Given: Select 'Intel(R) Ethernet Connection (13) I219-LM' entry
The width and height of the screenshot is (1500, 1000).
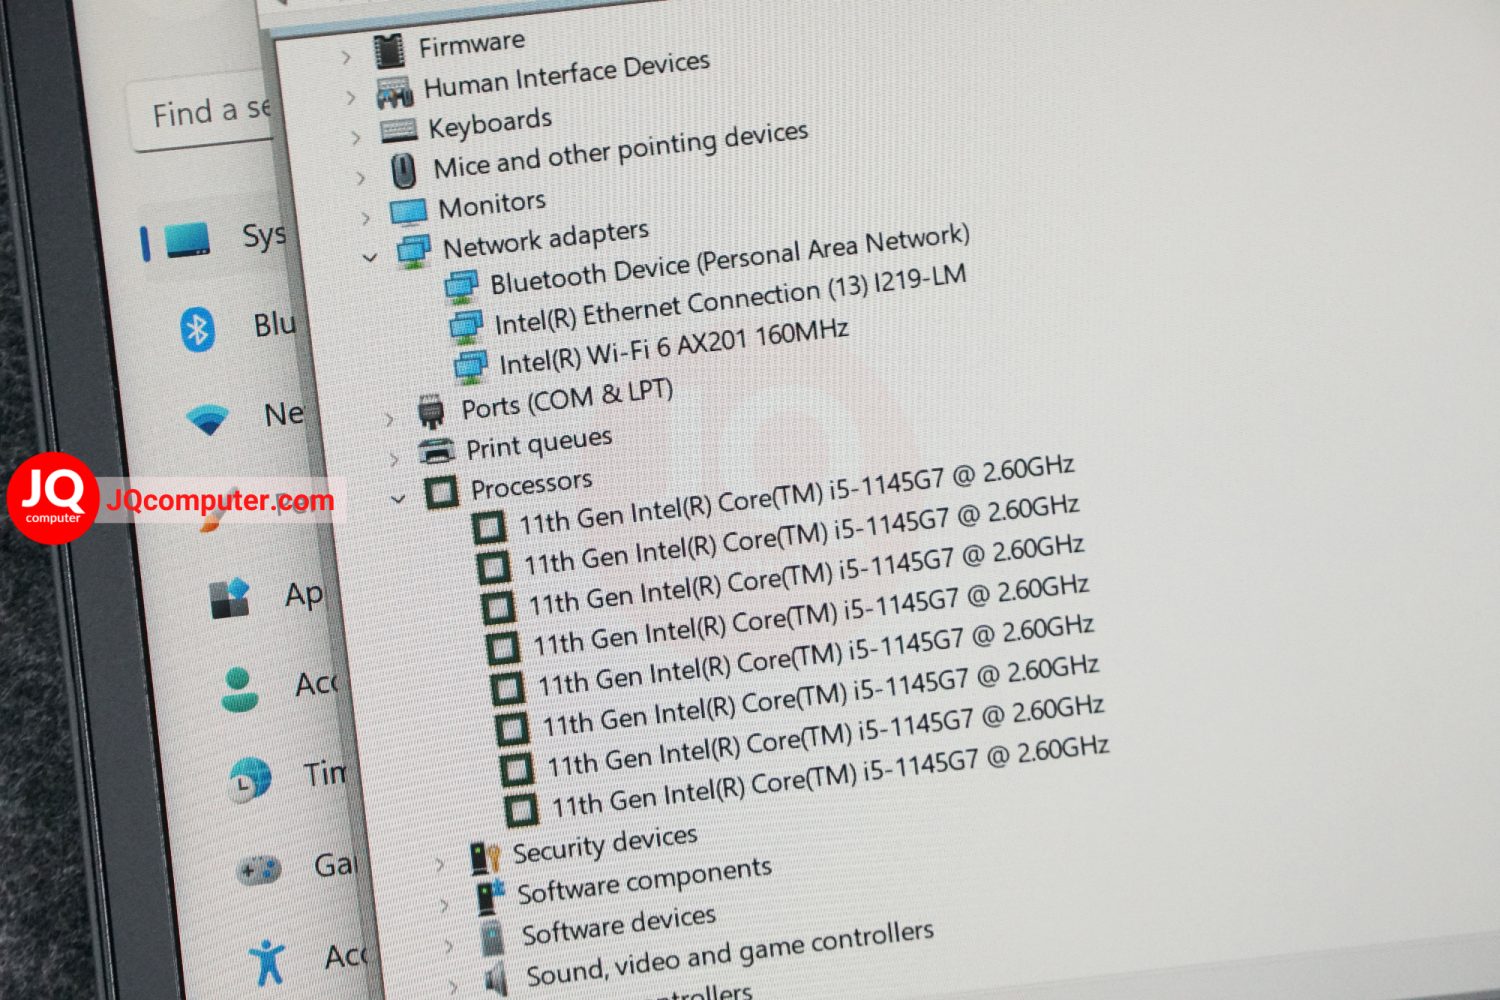Looking at the screenshot, I should point(731,301).
